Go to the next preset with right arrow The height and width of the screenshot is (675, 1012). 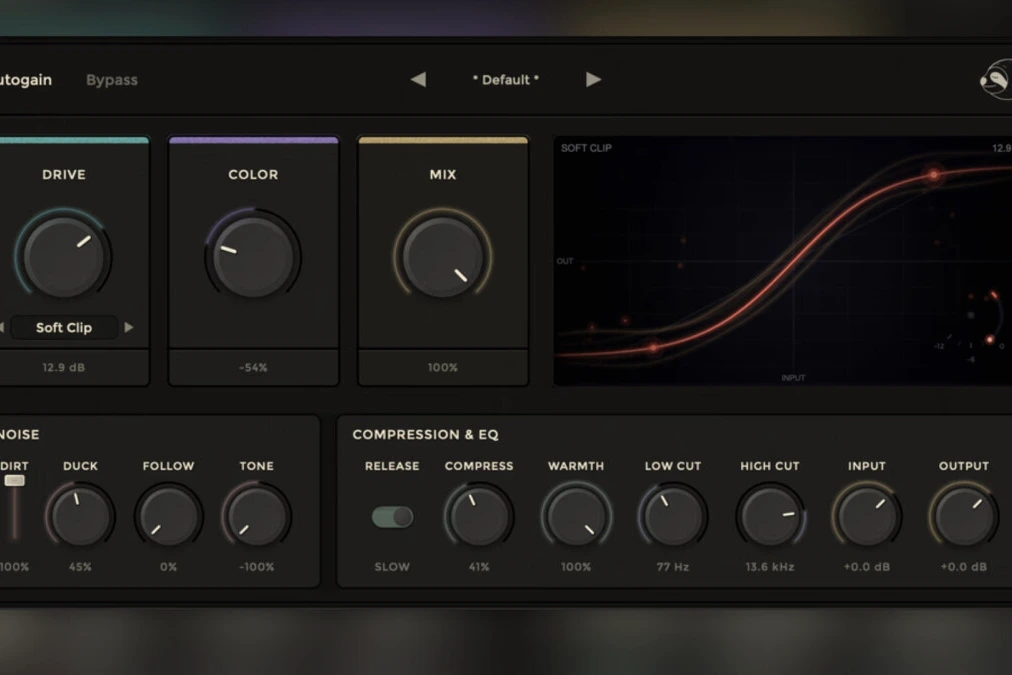click(593, 80)
